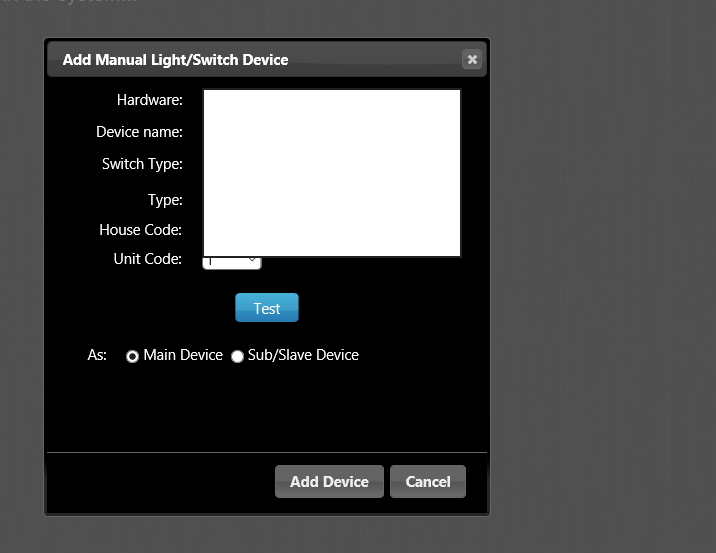This screenshot has width=716, height=553.
Task: Click the Device name label
Action: [139, 132]
